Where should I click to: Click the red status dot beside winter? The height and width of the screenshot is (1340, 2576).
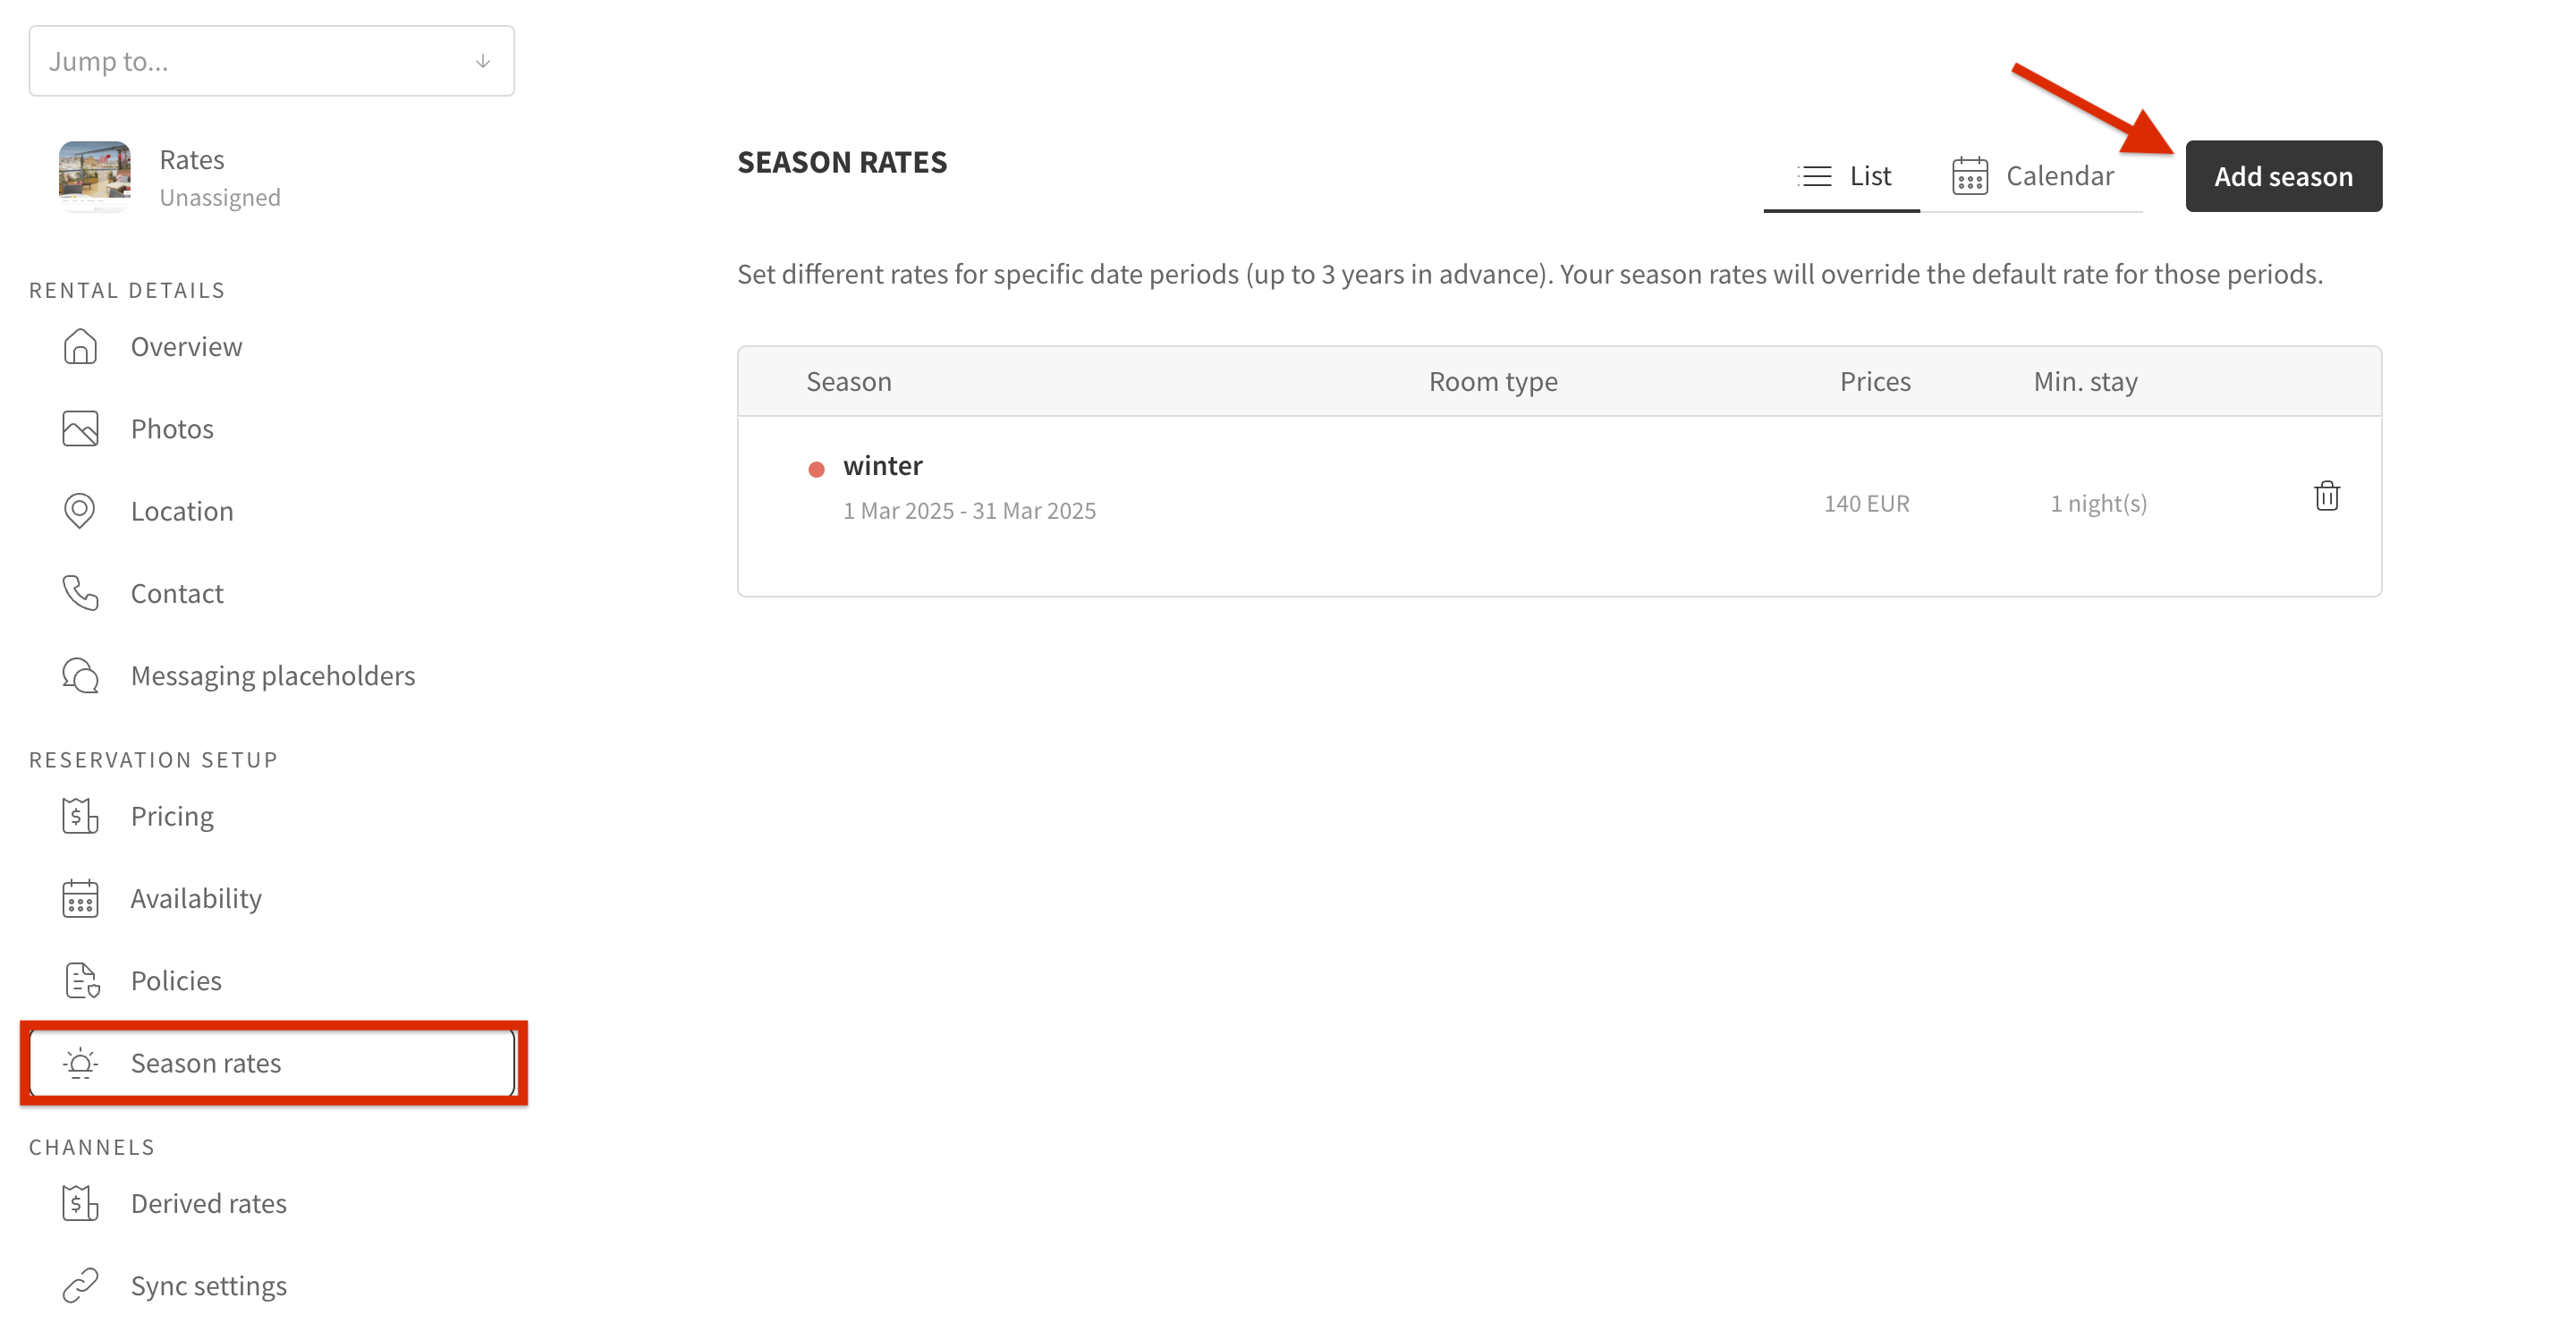click(817, 468)
